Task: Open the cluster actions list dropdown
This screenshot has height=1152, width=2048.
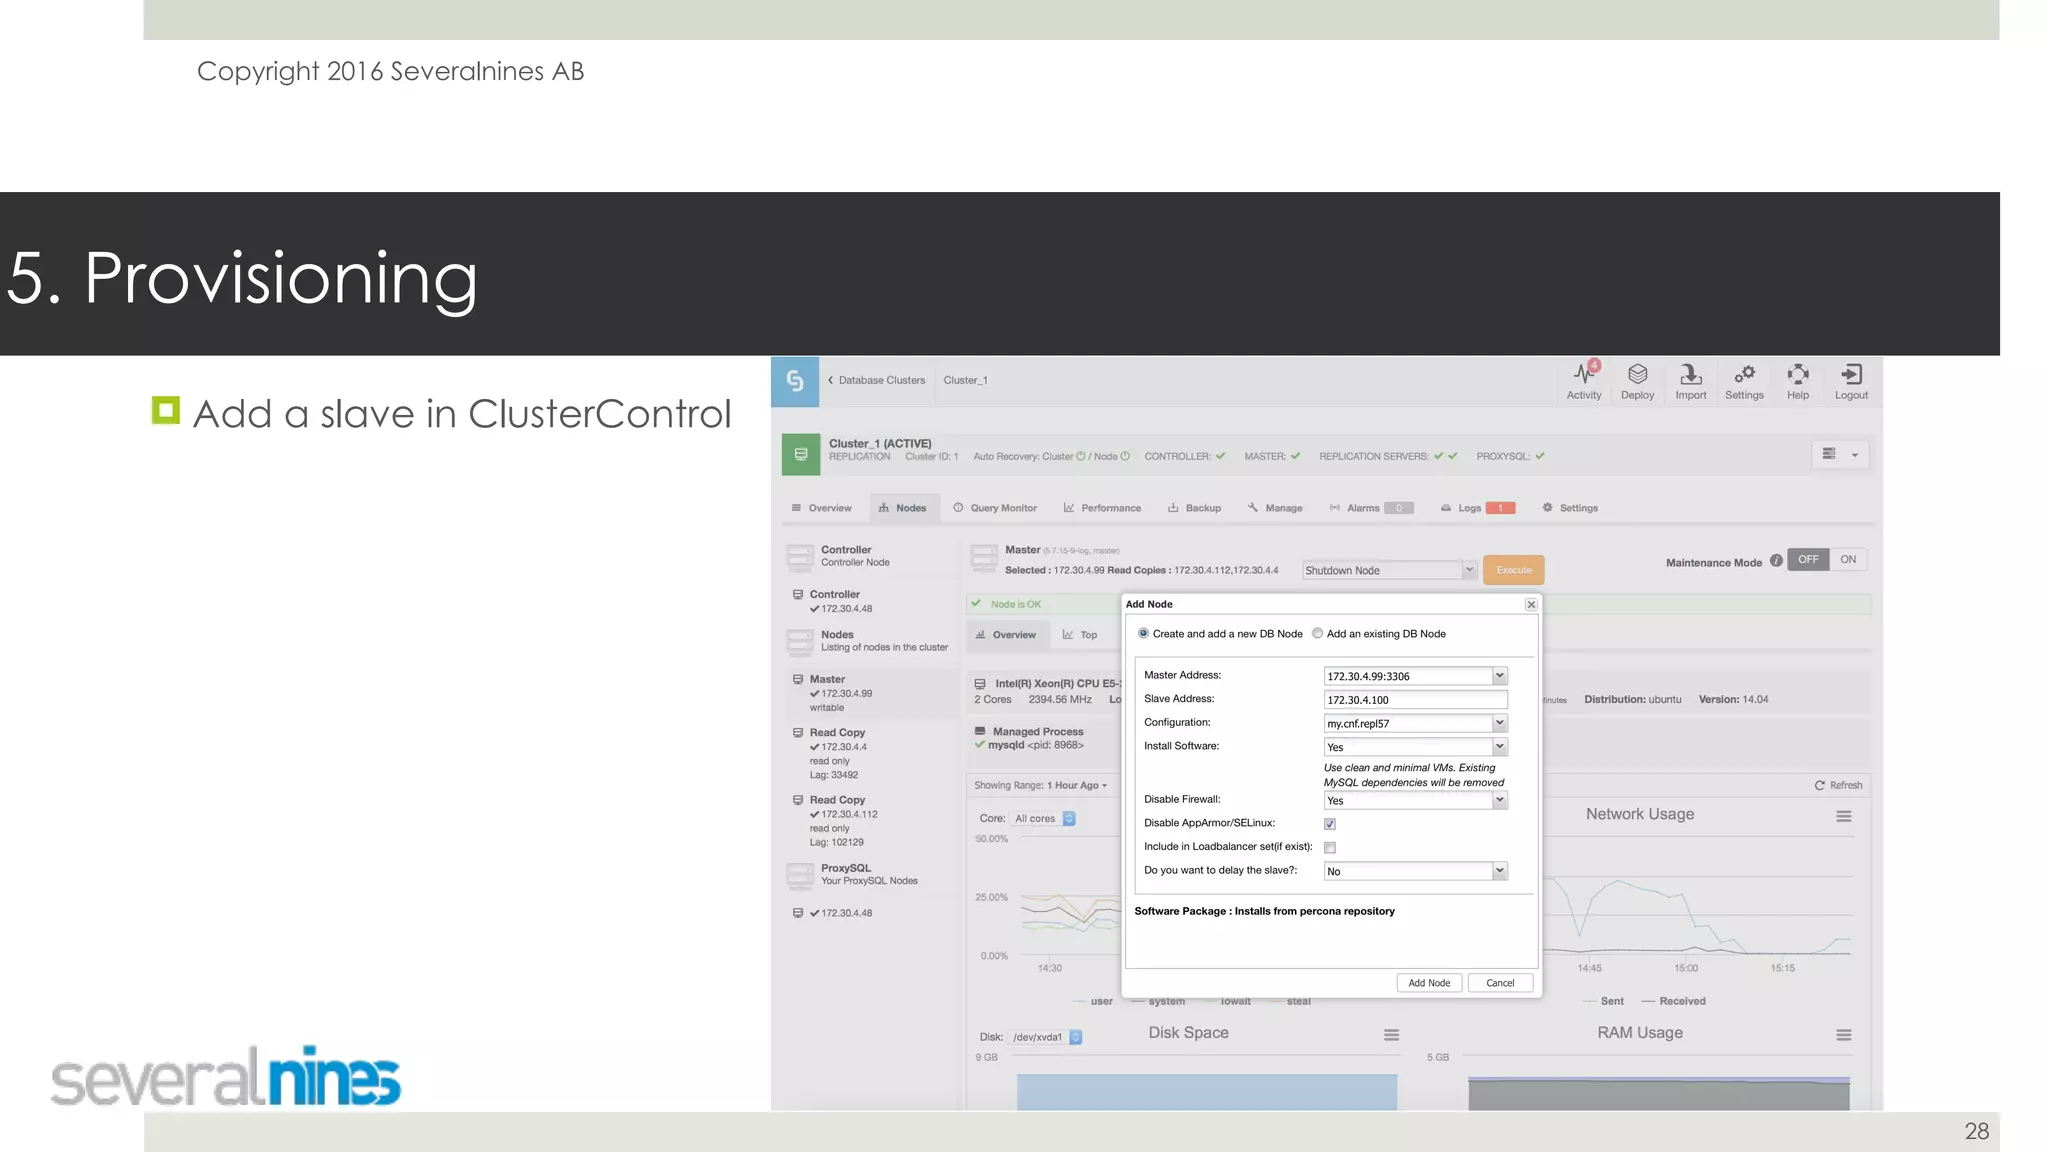Action: pyautogui.click(x=1840, y=454)
